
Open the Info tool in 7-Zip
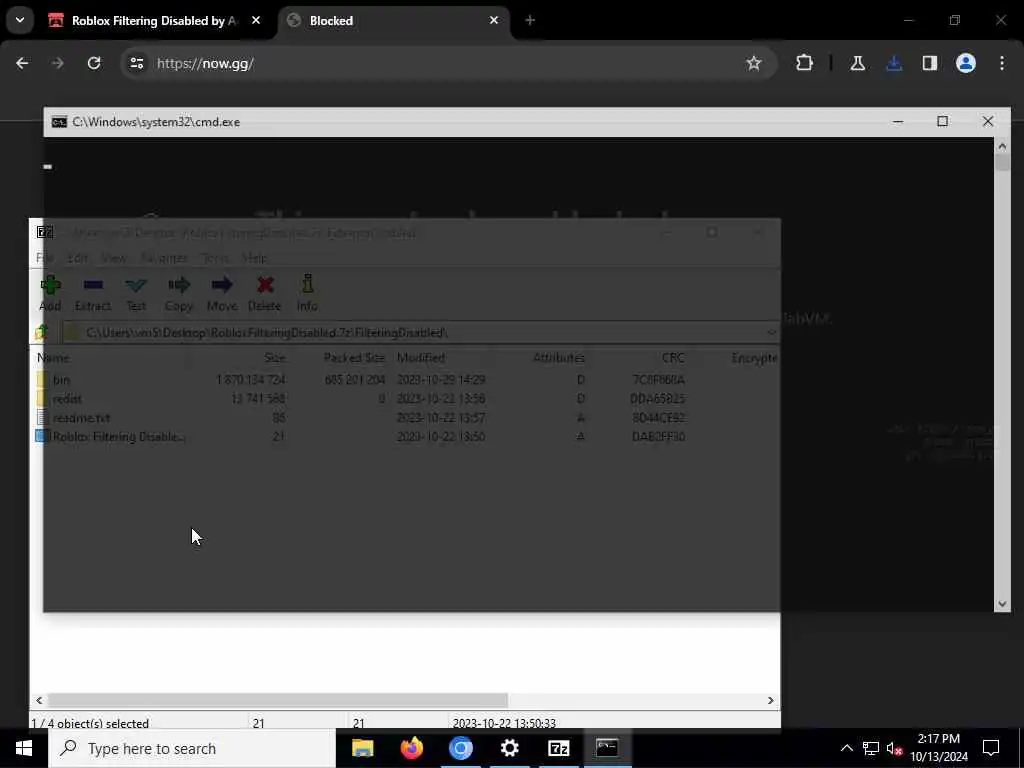pyautogui.click(x=307, y=293)
